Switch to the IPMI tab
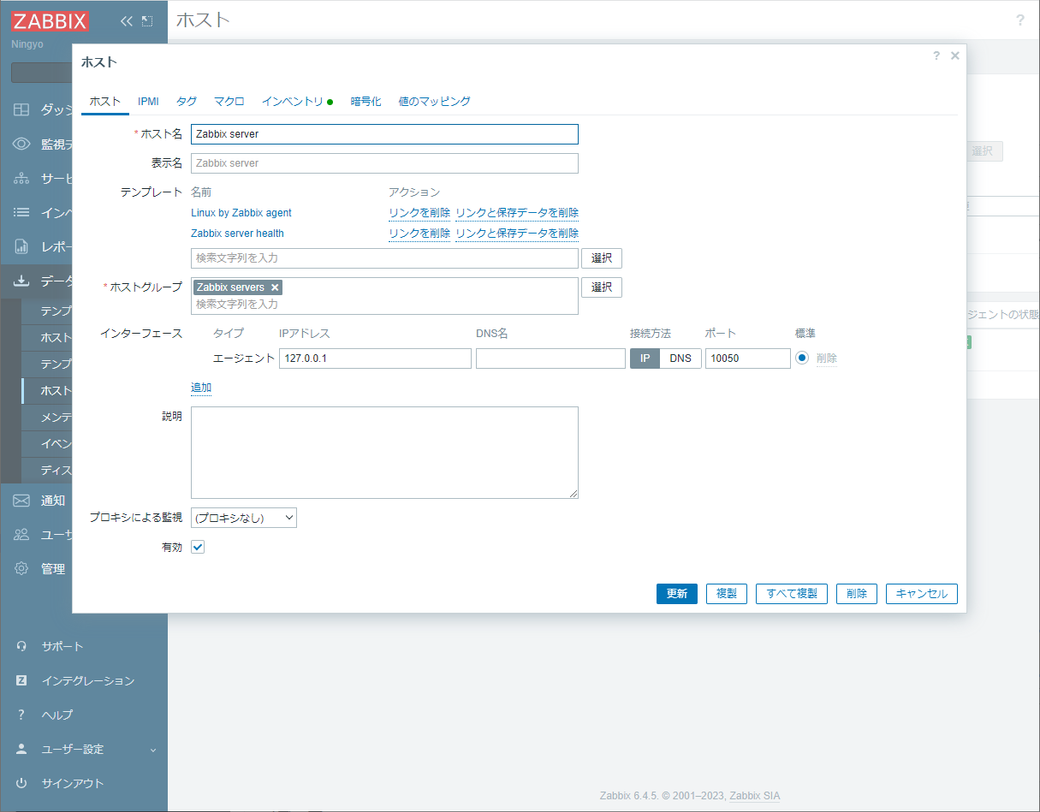Screen dimensions: 1040x812 148,102
